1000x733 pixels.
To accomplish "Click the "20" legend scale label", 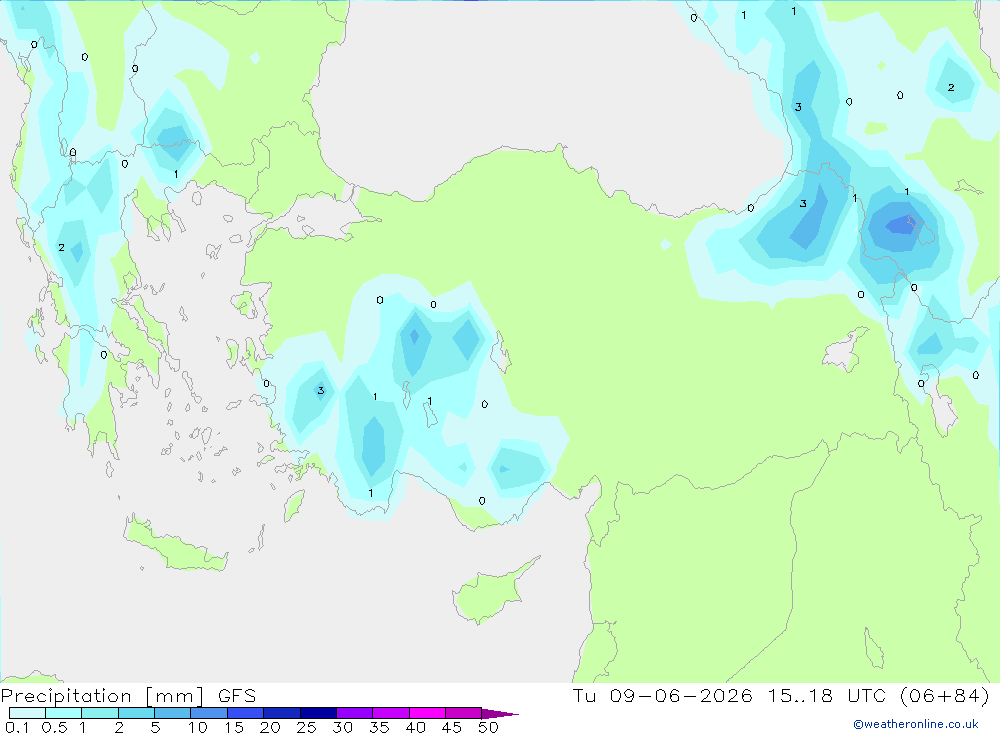I will (x=270, y=727).
